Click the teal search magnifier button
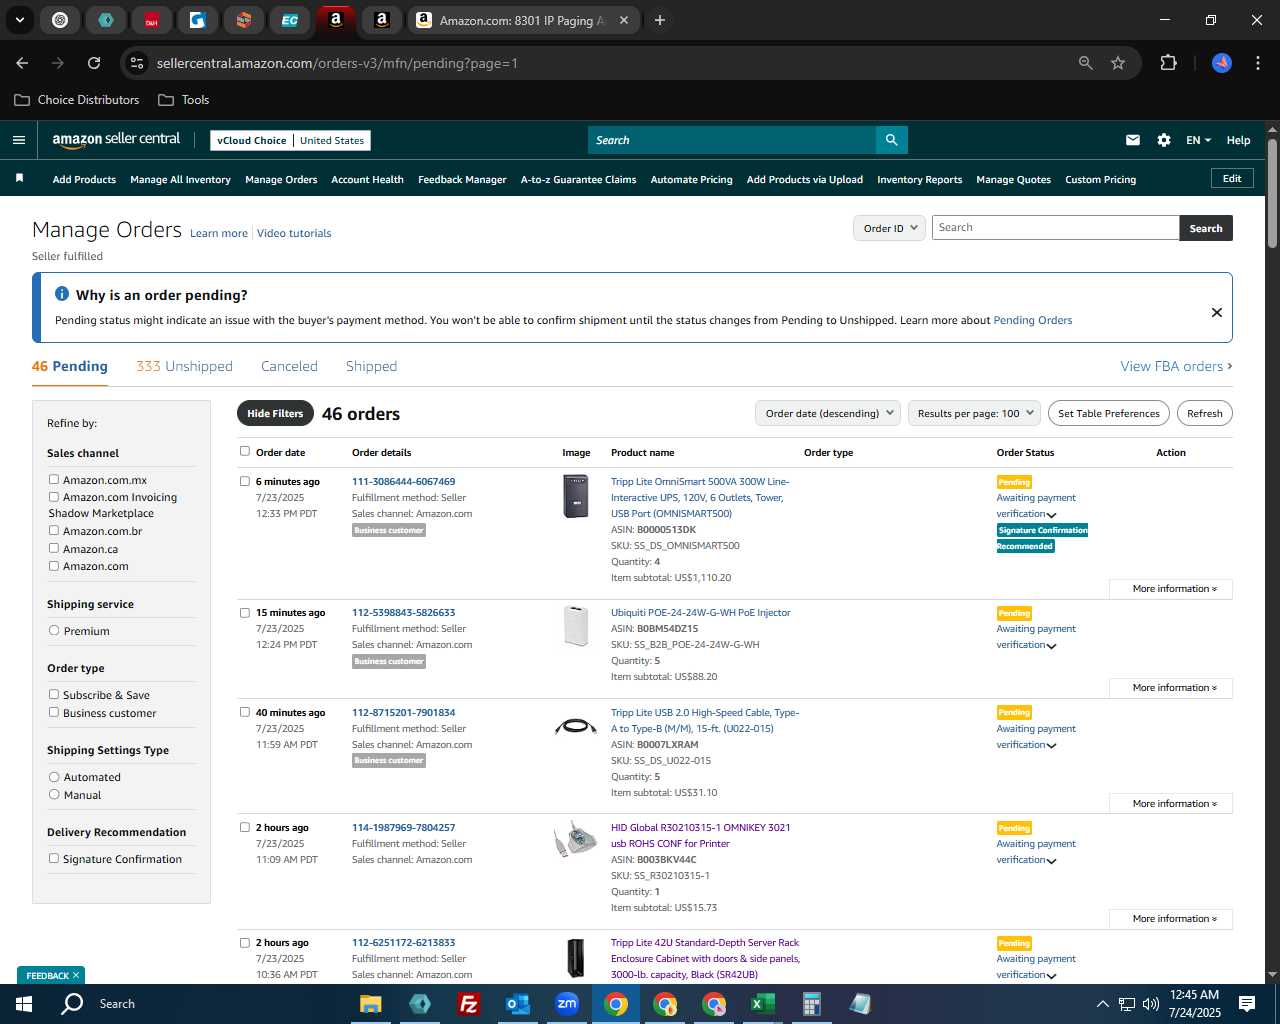Image resolution: width=1280 pixels, height=1024 pixels. tap(891, 140)
